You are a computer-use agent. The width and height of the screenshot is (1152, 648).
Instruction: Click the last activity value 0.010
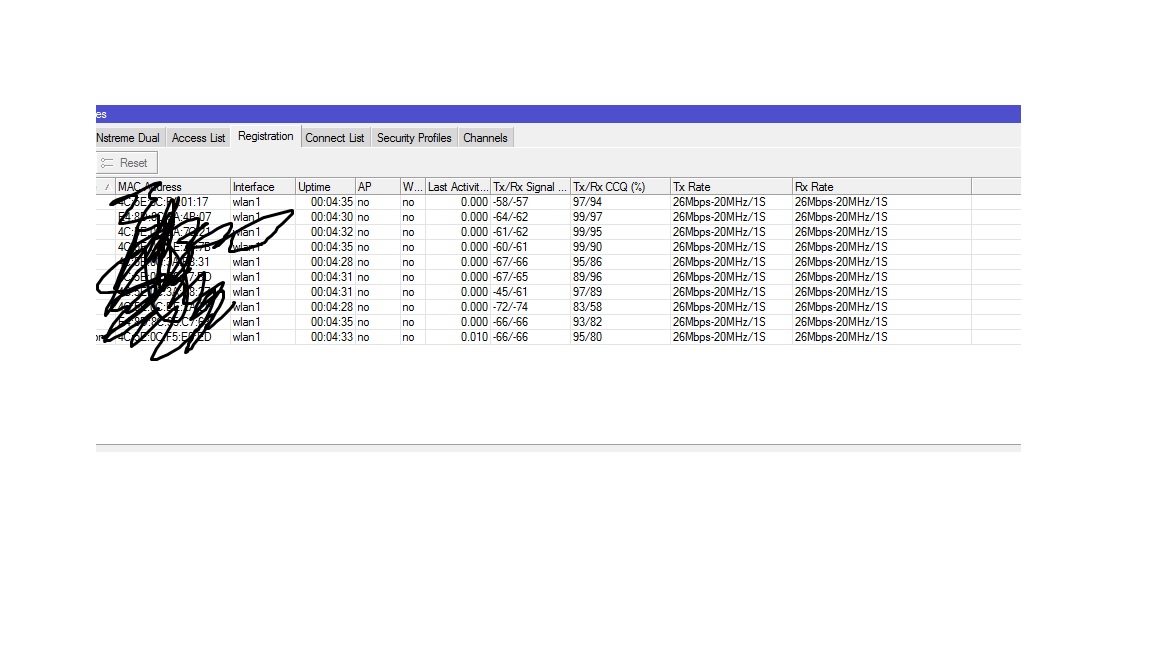pyautogui.click(x=474, y=337)
